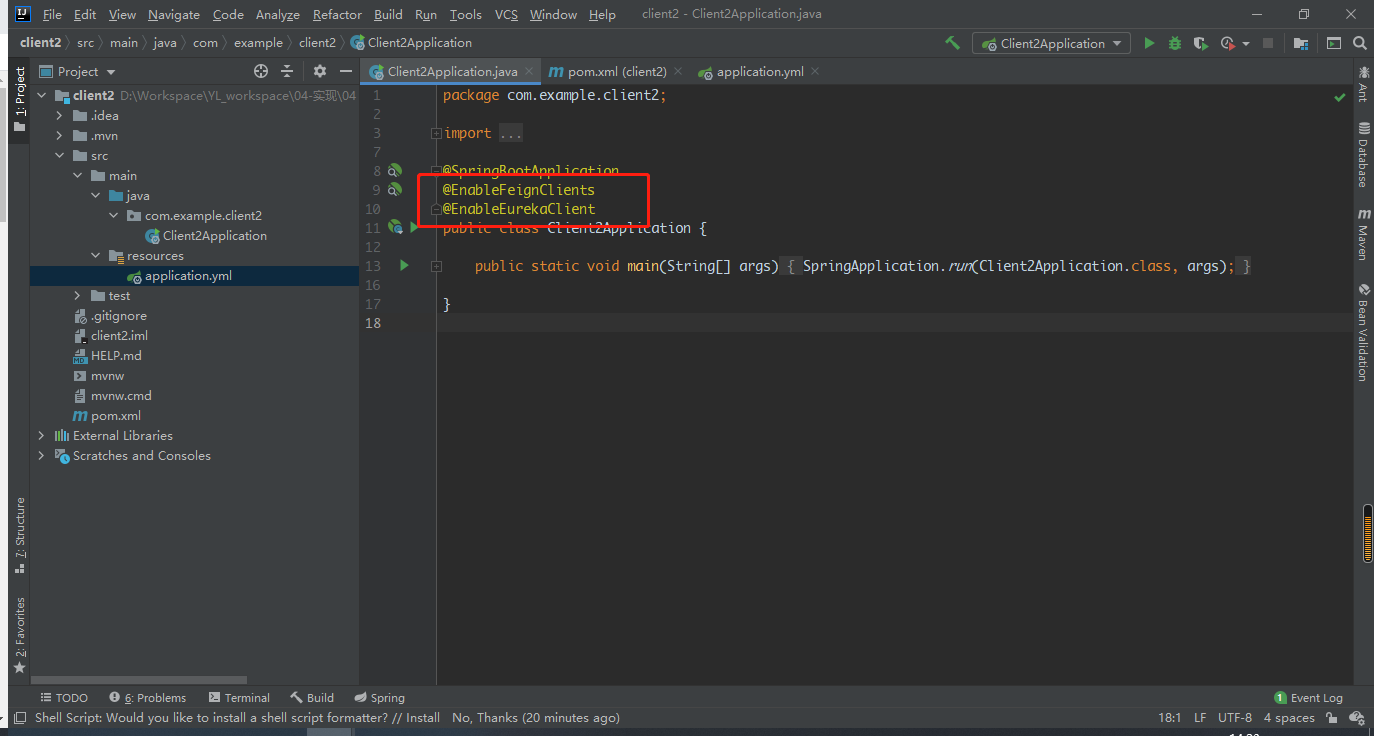Image resolution: width=1374 pixels, height=736 pixels.
Task: Click the run gutter arrow at line 13
Action: pyautogui.click(x=404, y=266)
